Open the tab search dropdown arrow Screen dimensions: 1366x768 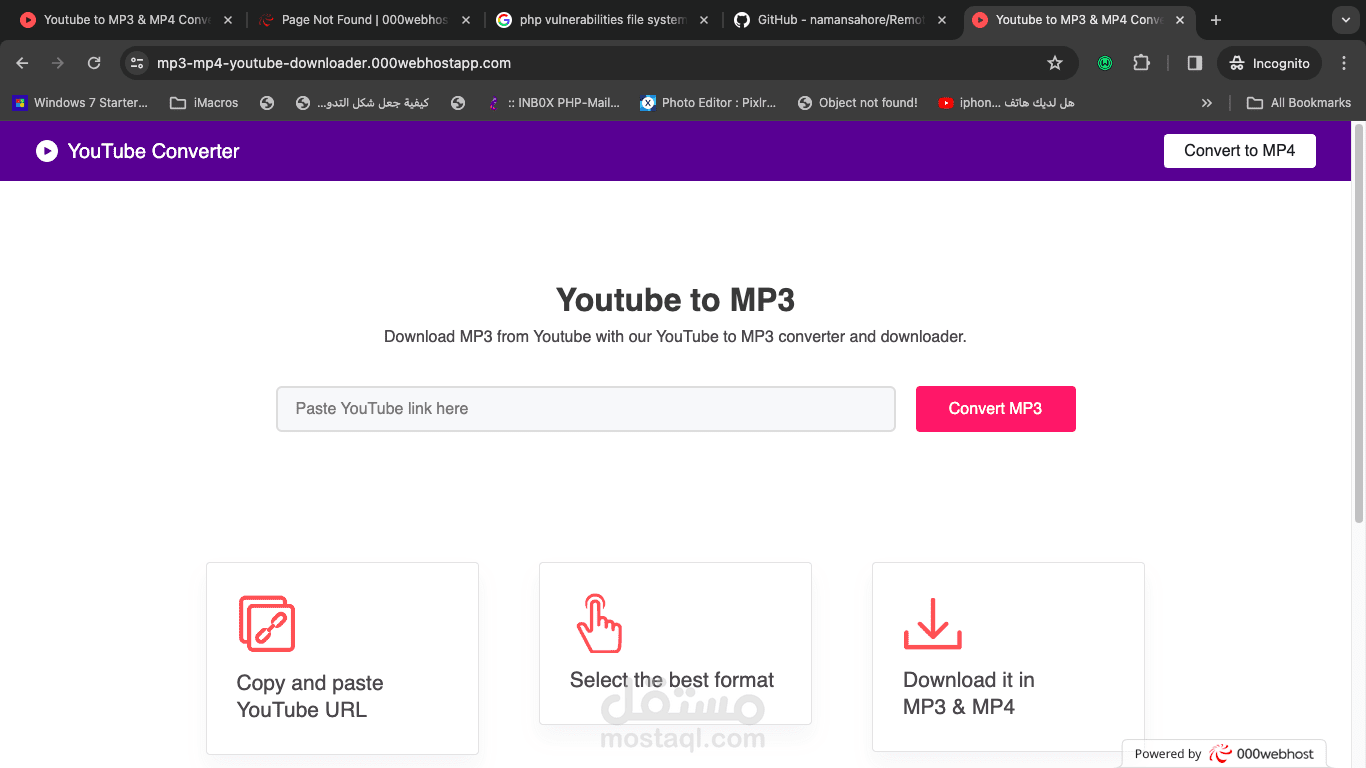[x=1344, y=20]
